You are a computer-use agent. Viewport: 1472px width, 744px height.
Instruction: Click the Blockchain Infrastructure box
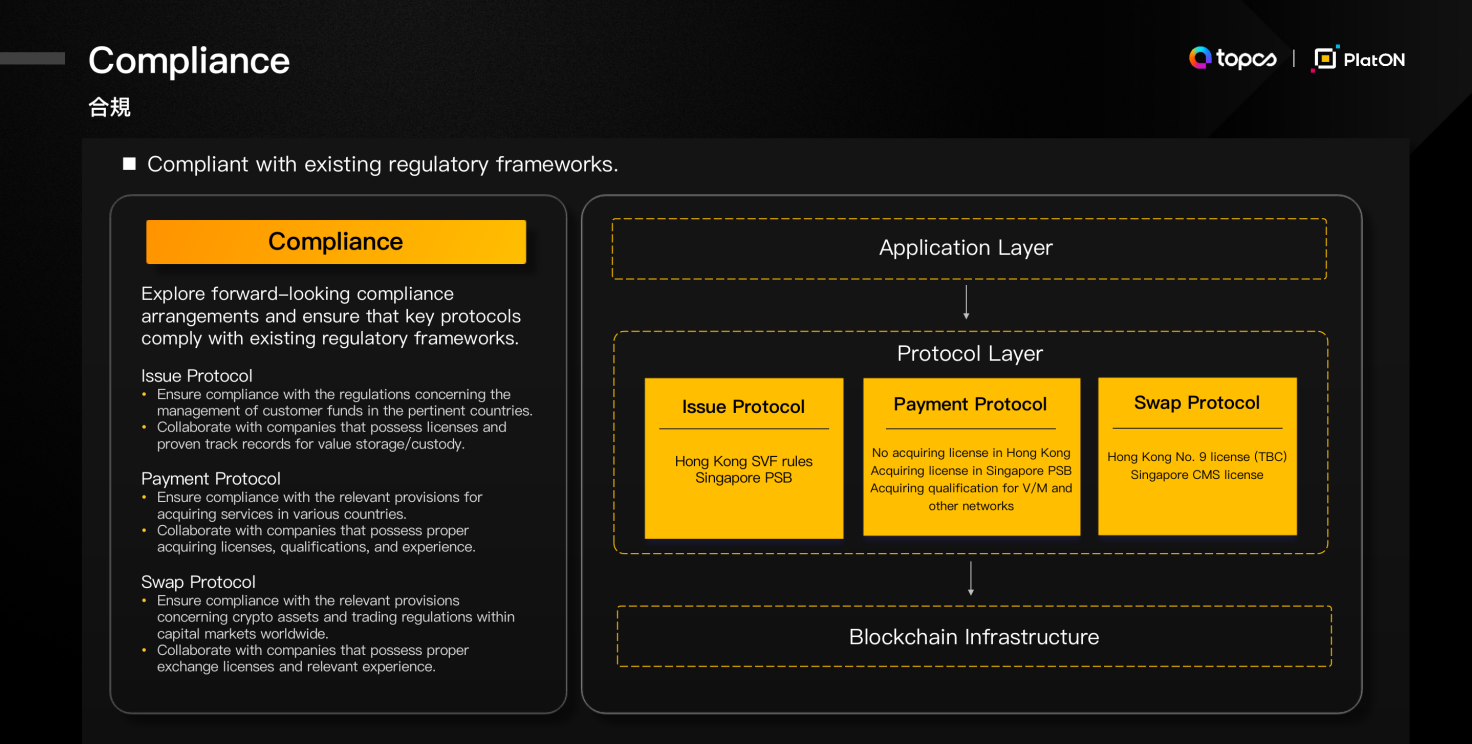point(974,637)
